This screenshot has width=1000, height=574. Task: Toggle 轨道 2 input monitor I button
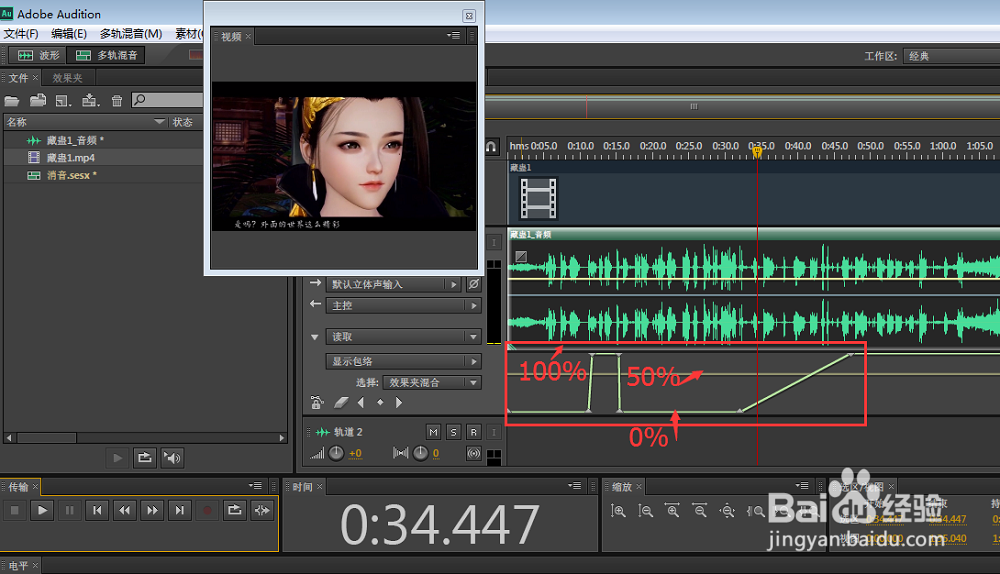(494, 432)
